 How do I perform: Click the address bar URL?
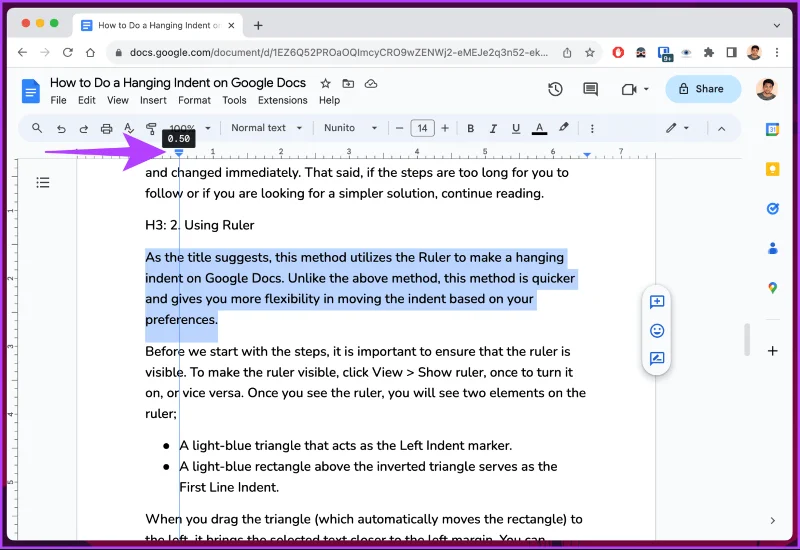339,52
